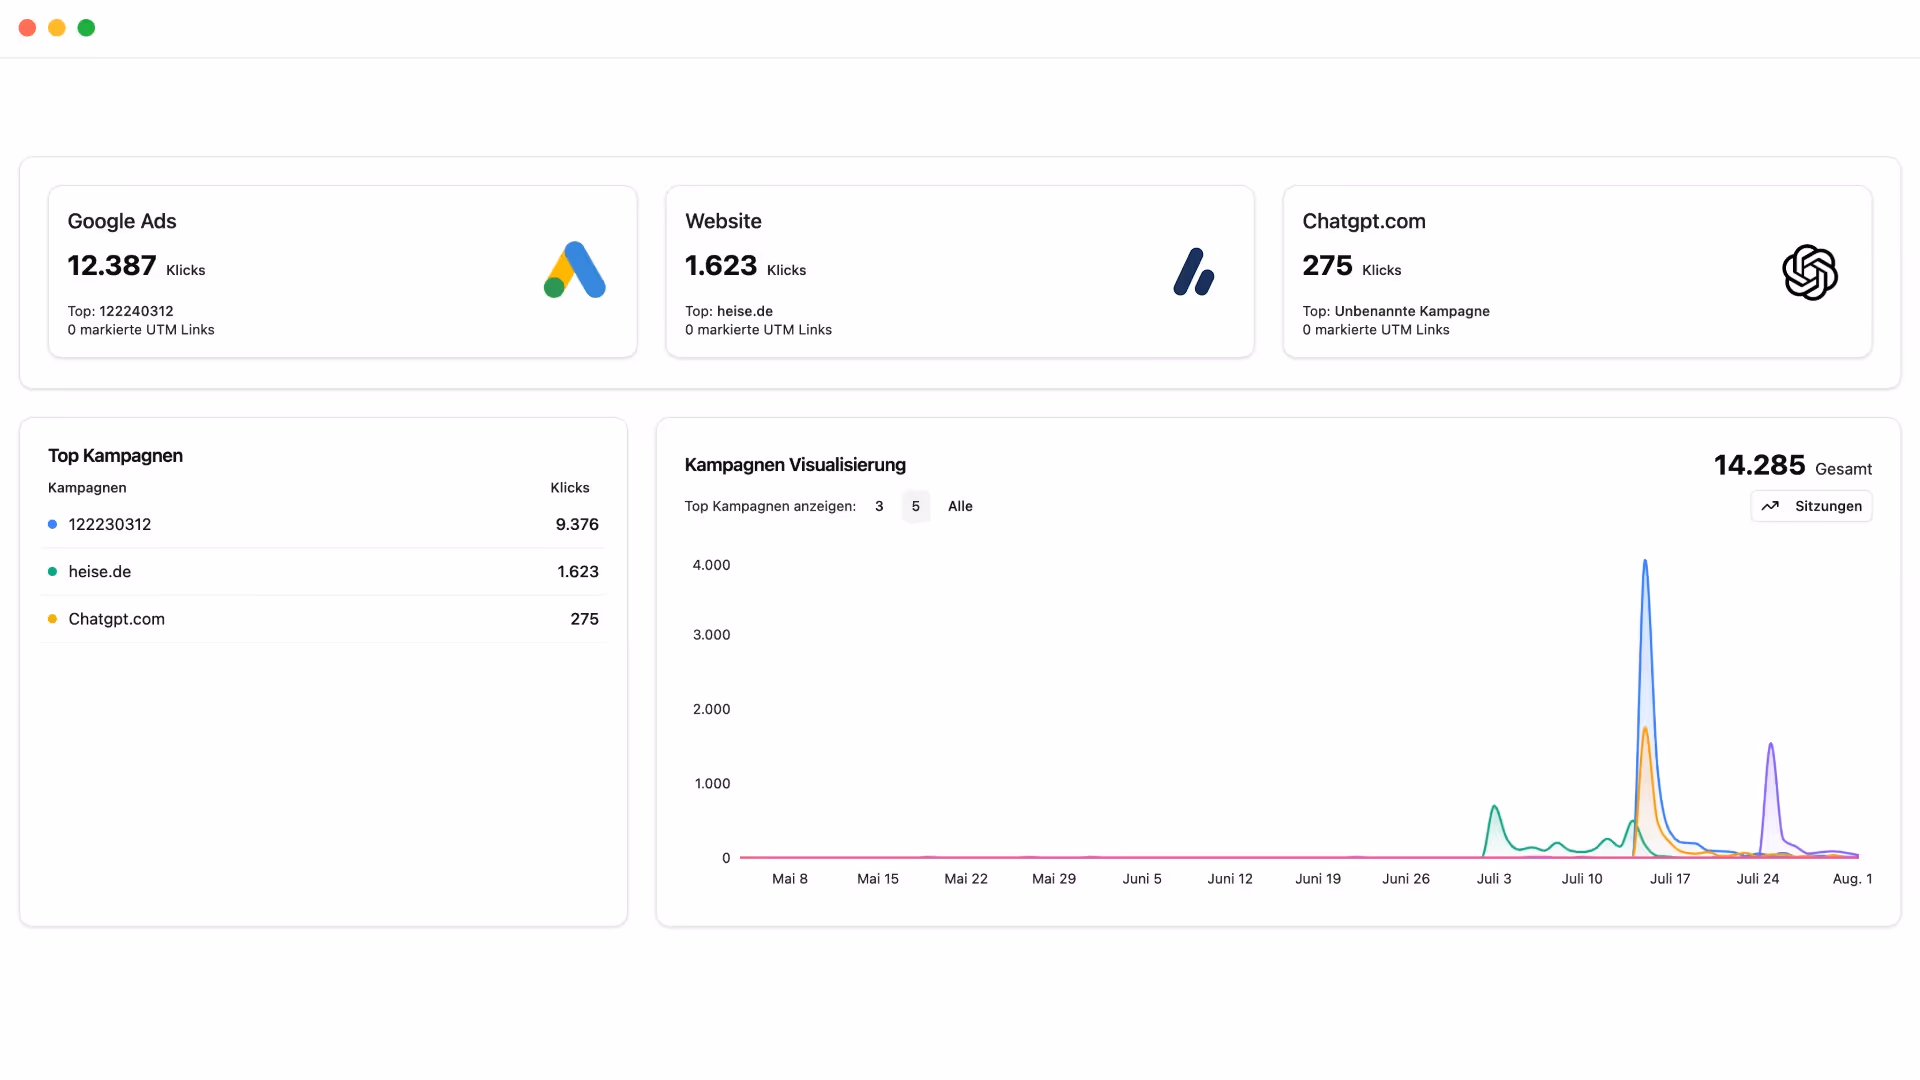Open the Chatgpt.com source card

(1577, 271)
